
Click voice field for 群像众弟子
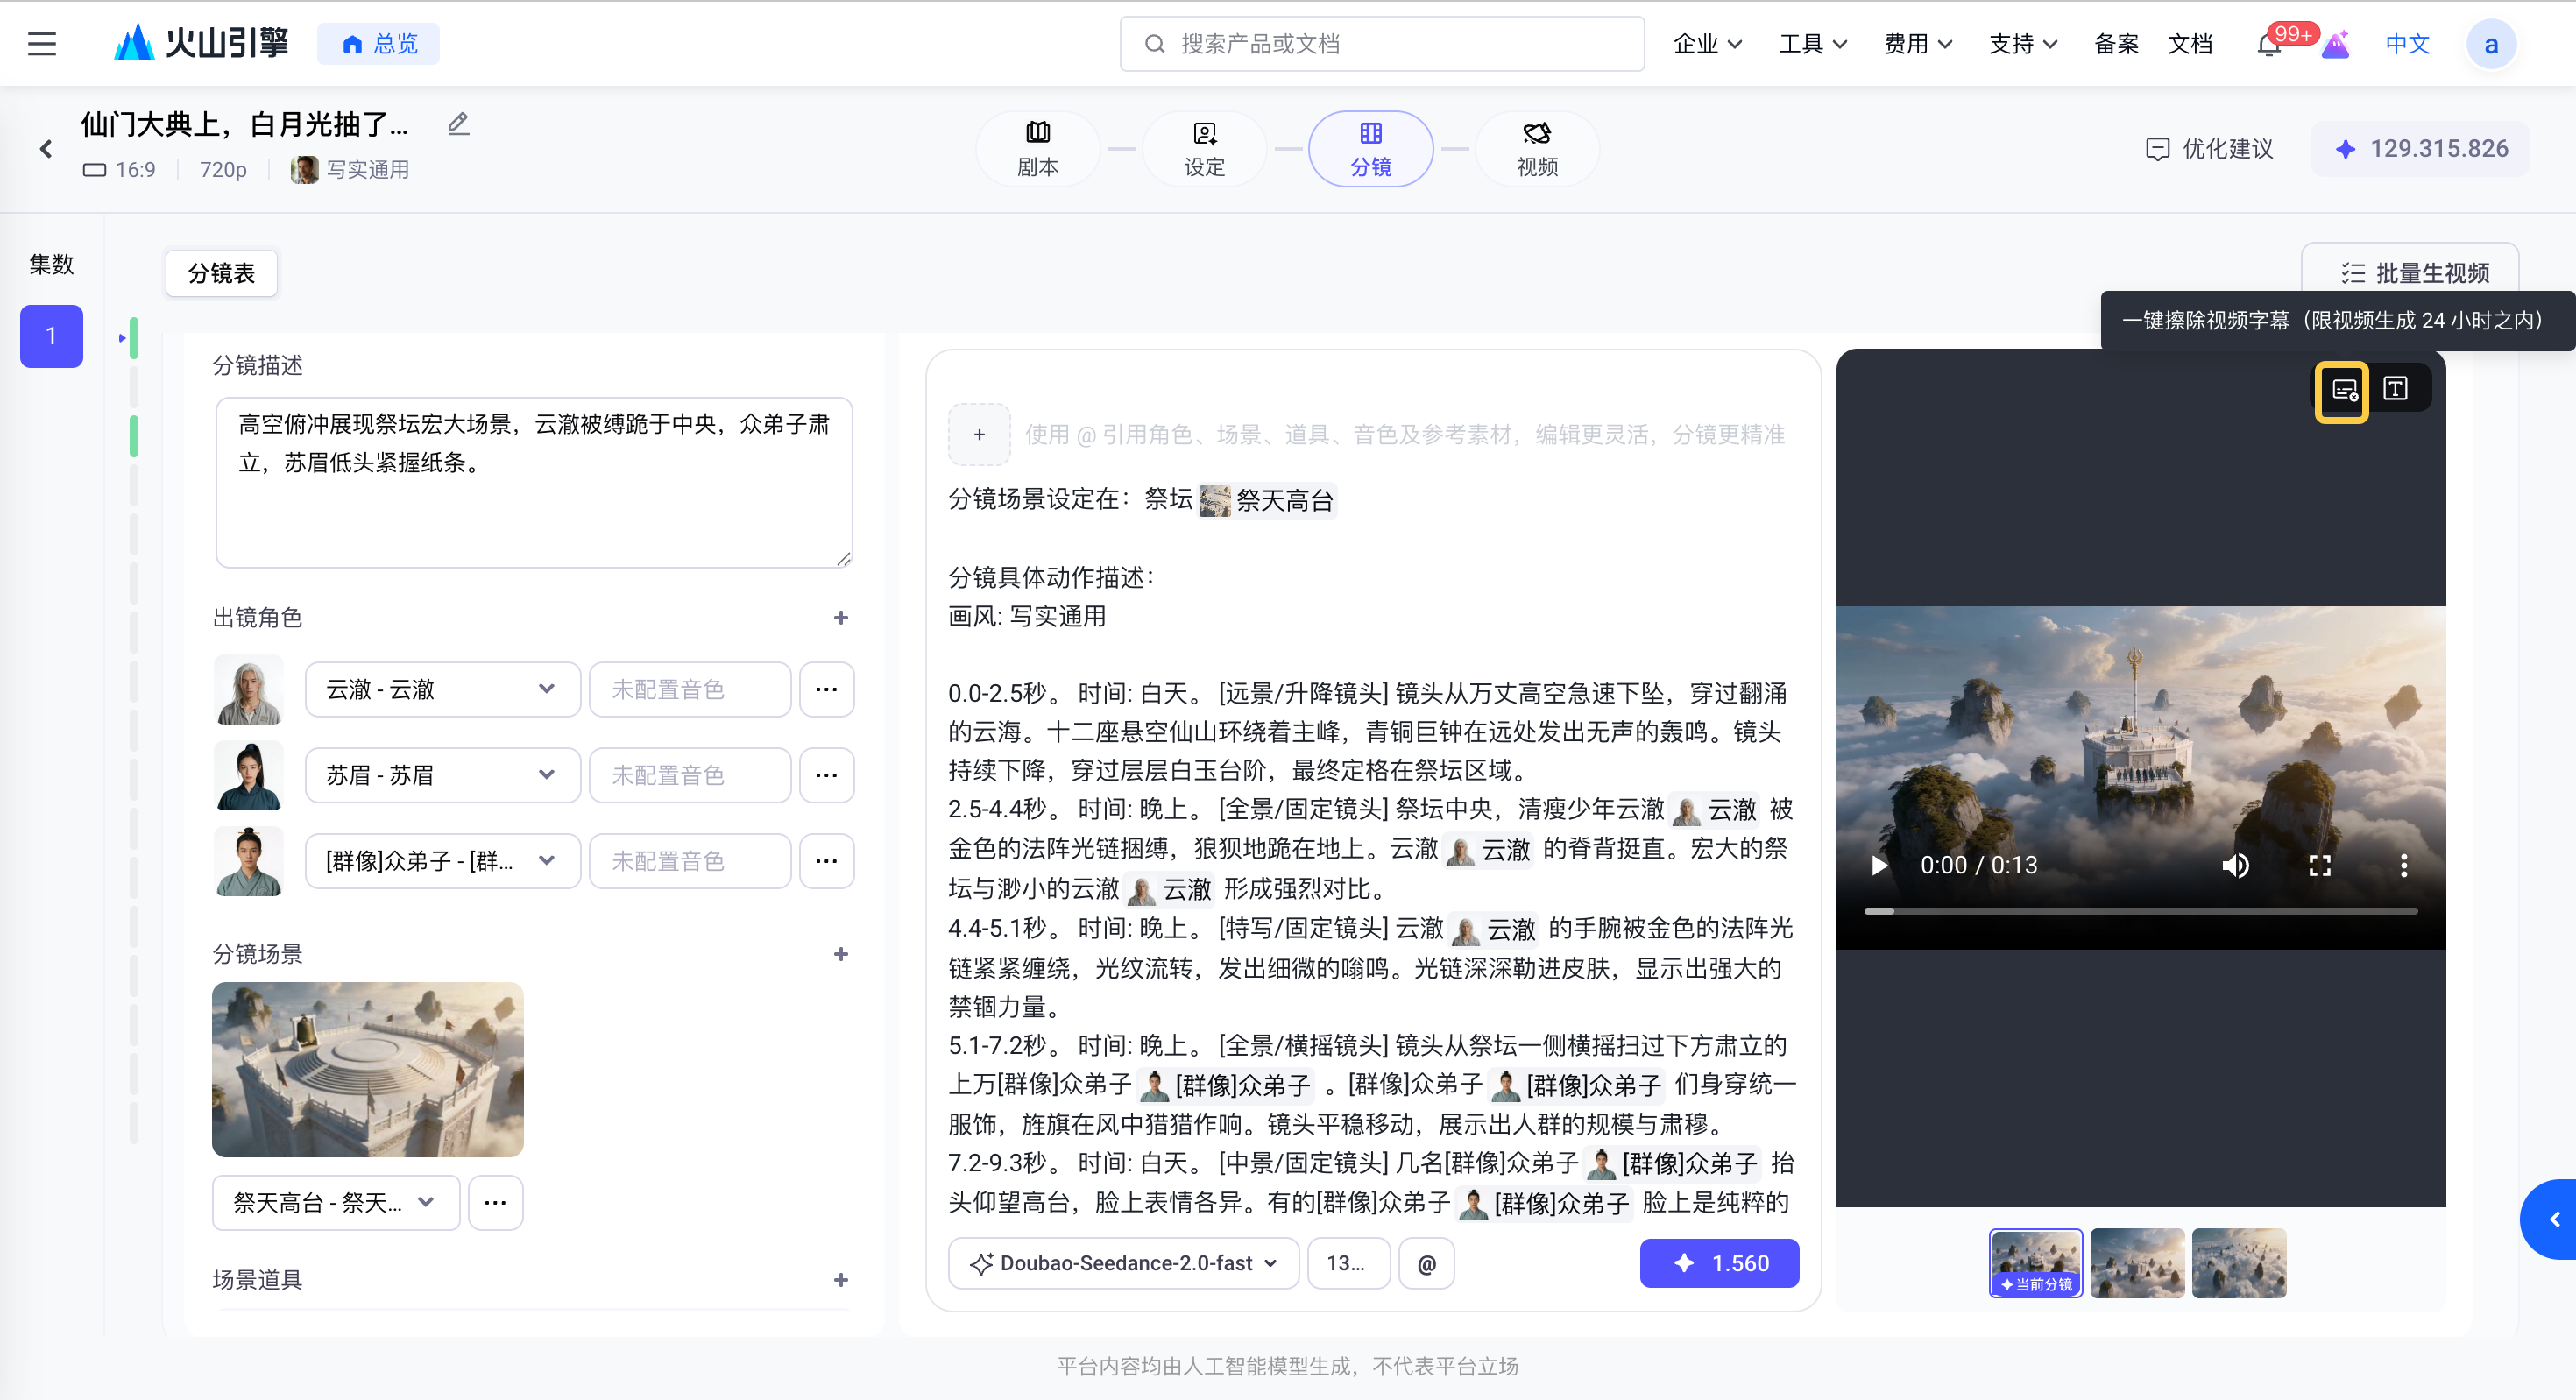point(690,861)
